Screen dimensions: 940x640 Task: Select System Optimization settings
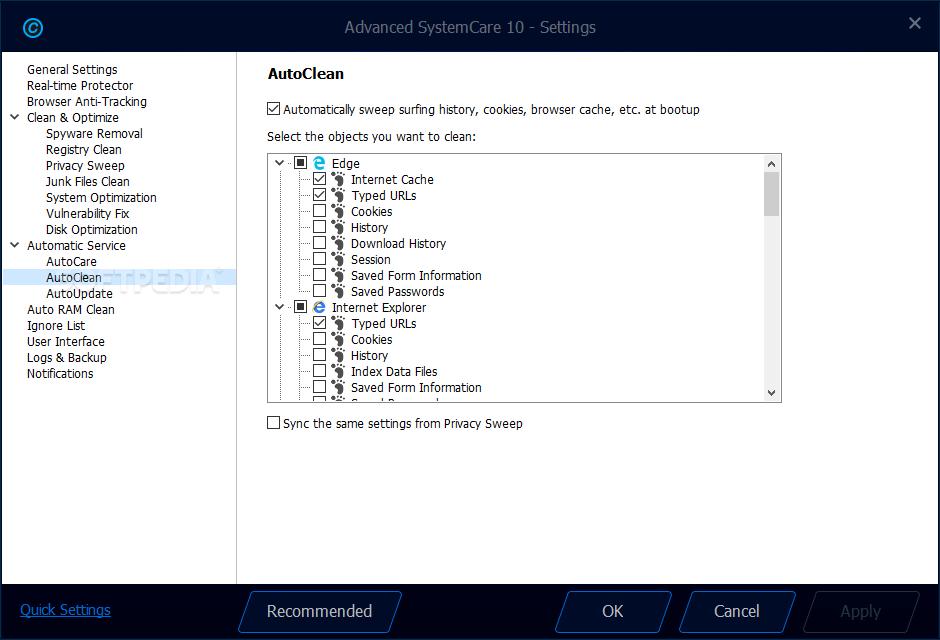(x=101, y=198)
